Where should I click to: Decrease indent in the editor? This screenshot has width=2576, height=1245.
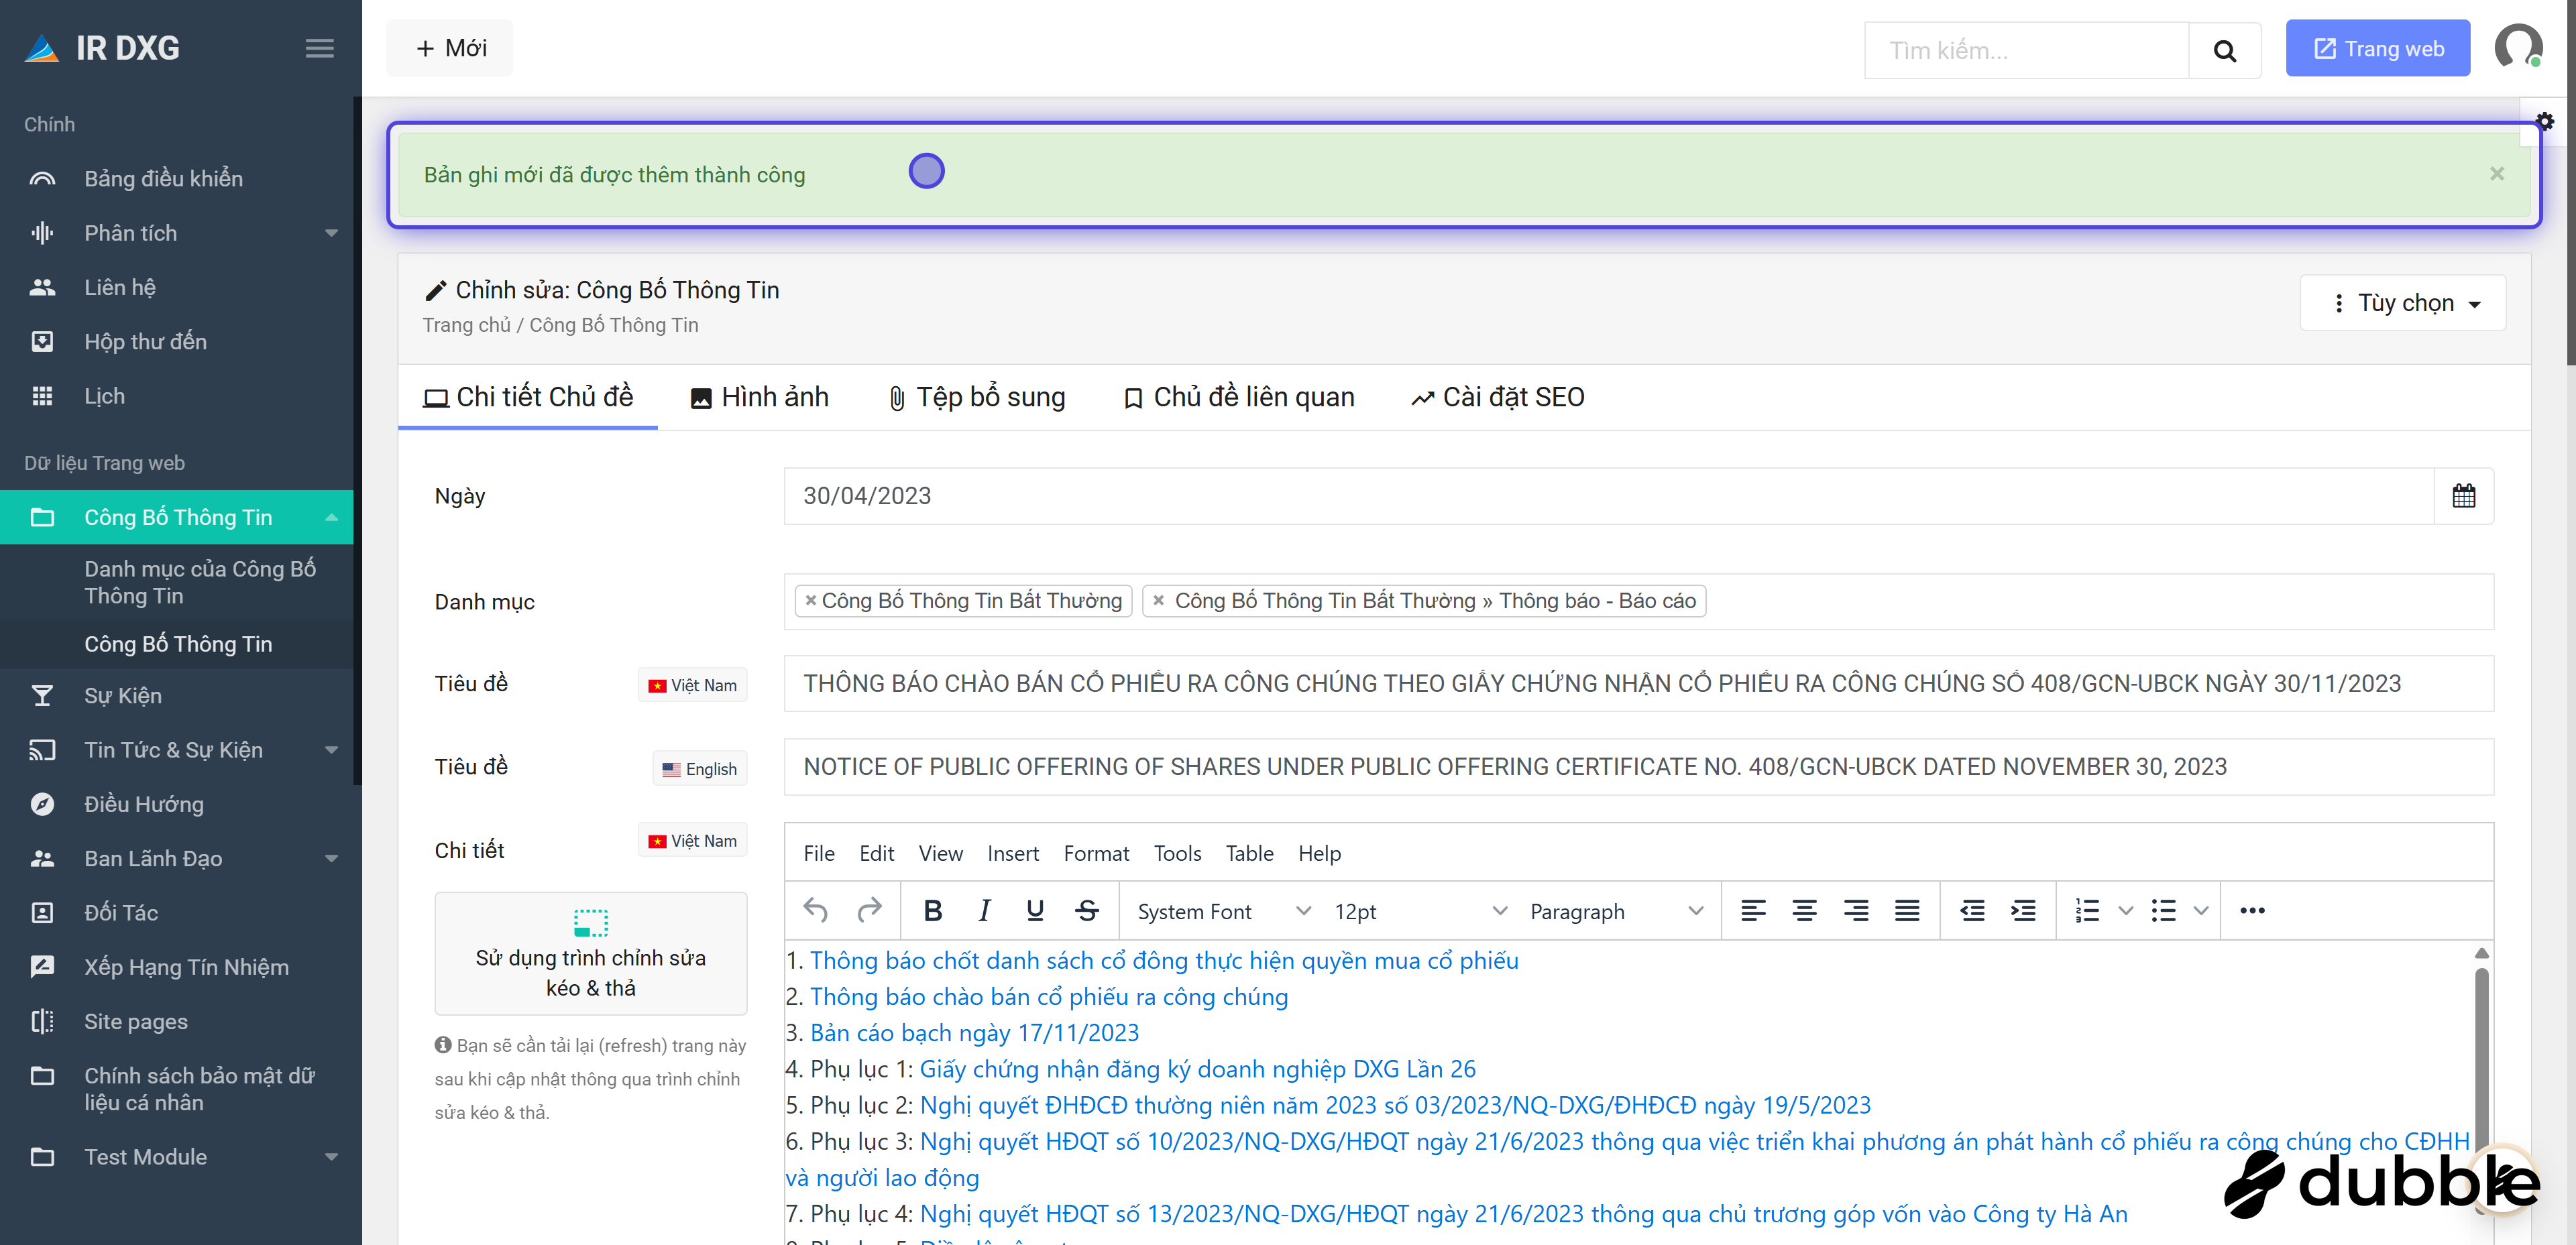[x=1972, y=910]
